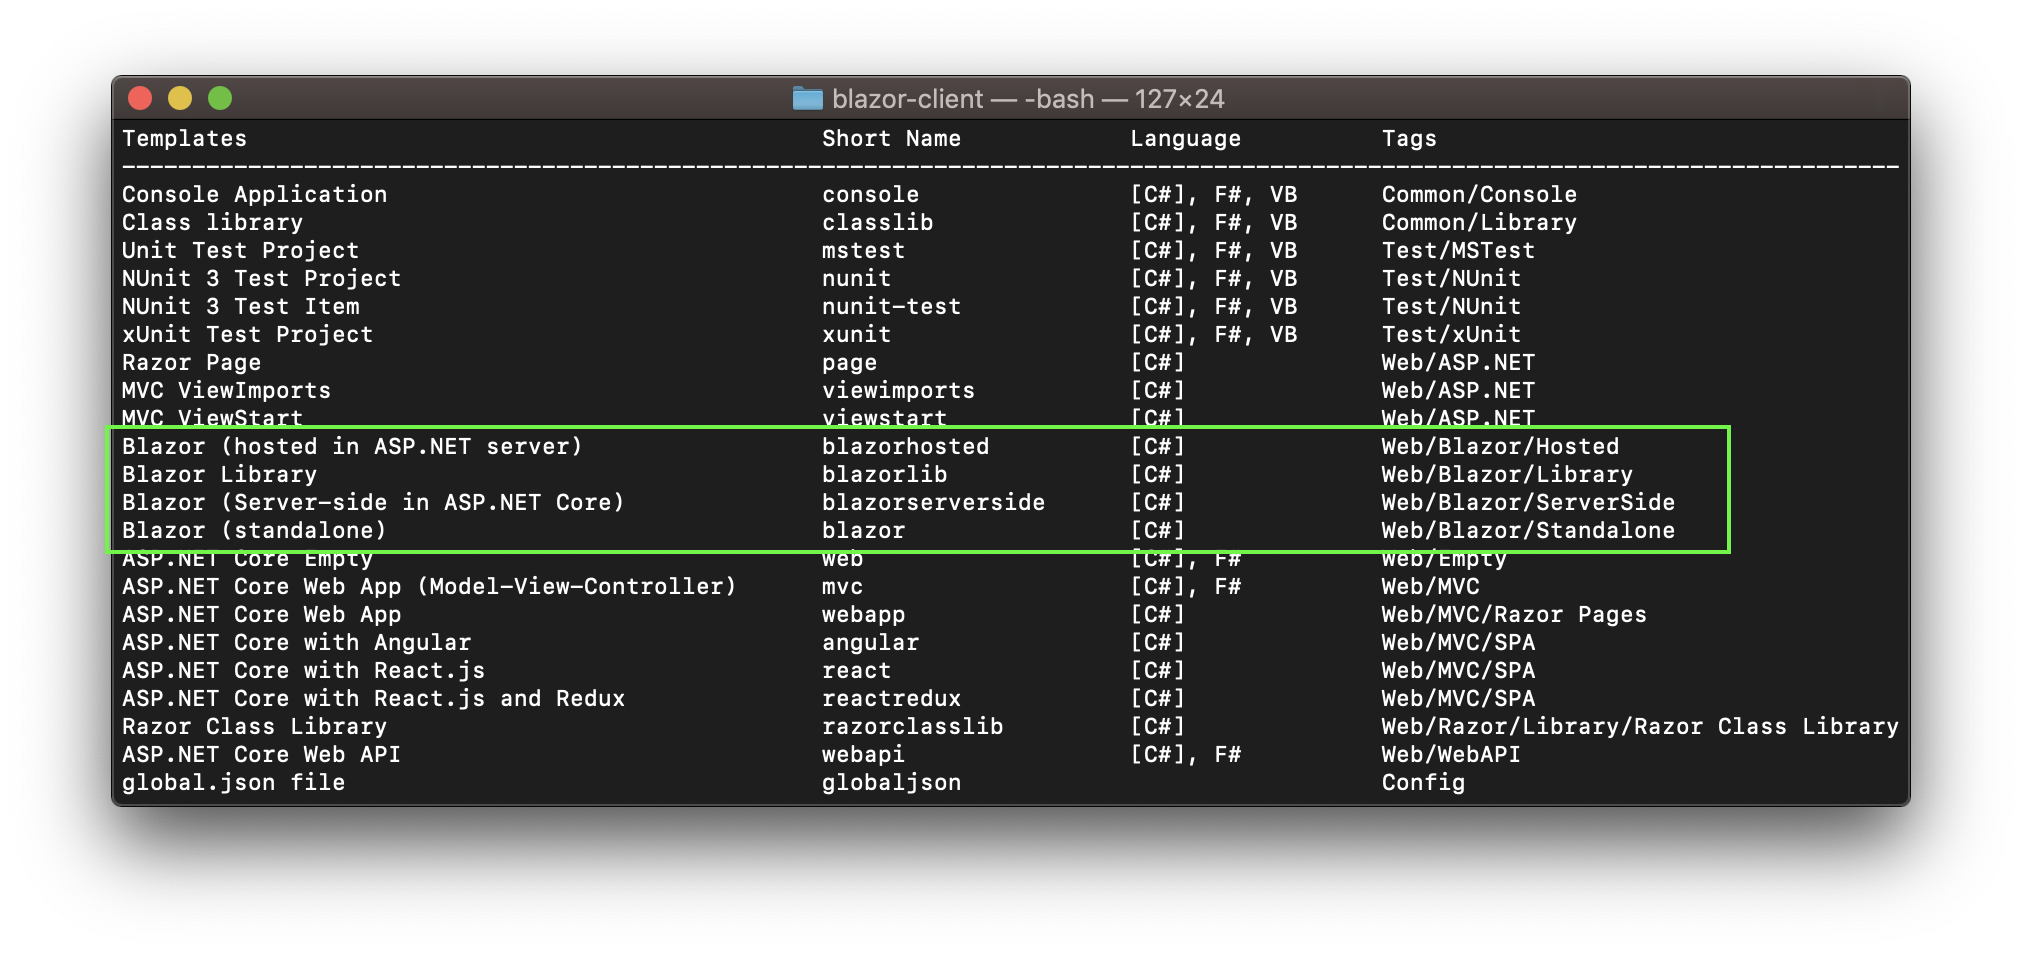This screenshot has height=954, width=2022.
Task: Click 'Class library' template name
Action: point(213,223)
